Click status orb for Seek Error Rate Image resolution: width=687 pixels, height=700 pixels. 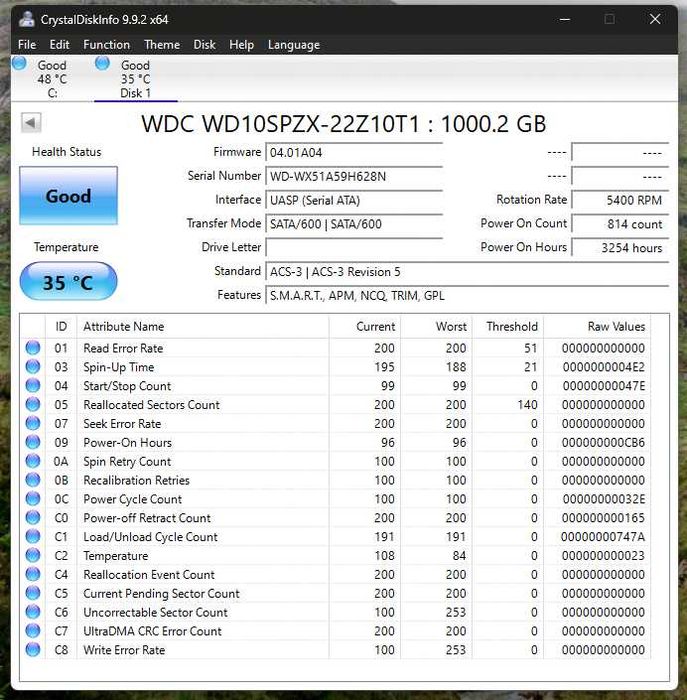click(x=33, y=423)
